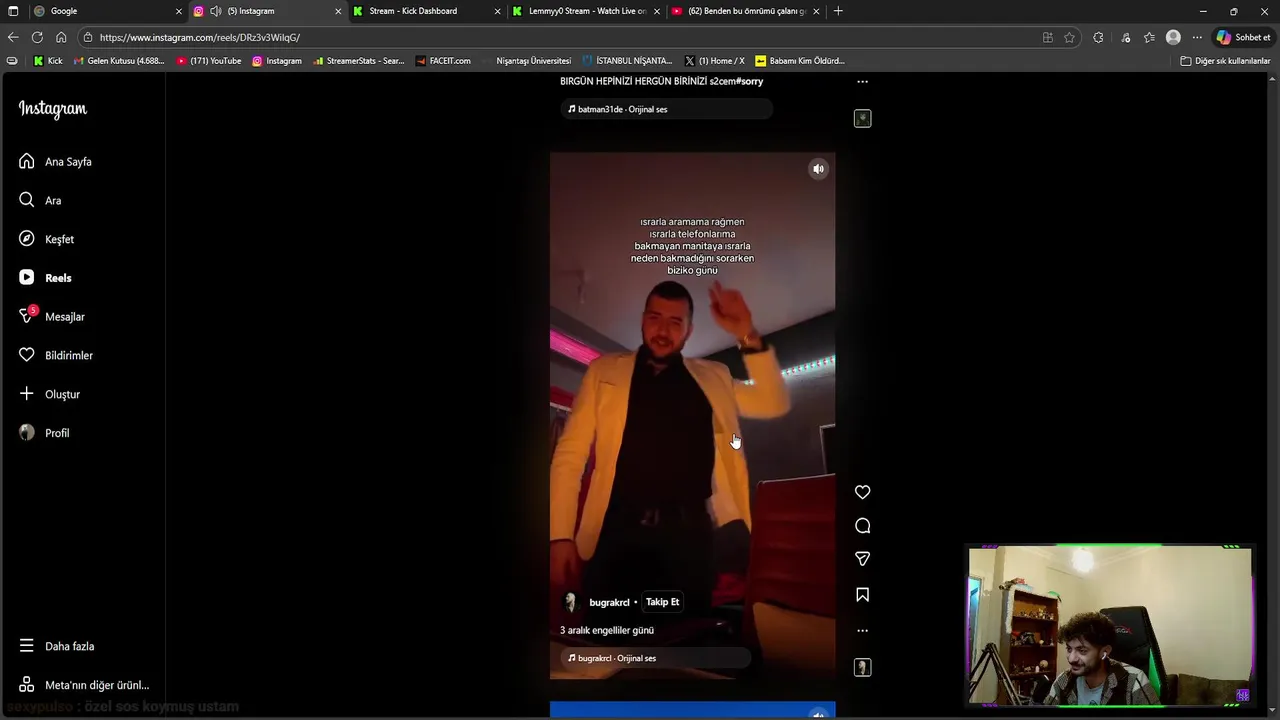Add page to favorites star
The width and height of the screenshot is (1280, 720).
[1069, 37]
